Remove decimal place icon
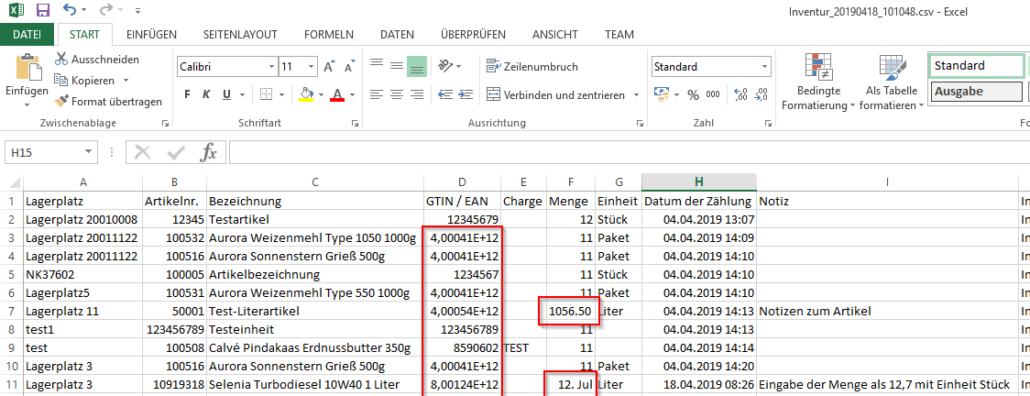This screenshot has height=396, width=1030. click(x=760, y=95)
